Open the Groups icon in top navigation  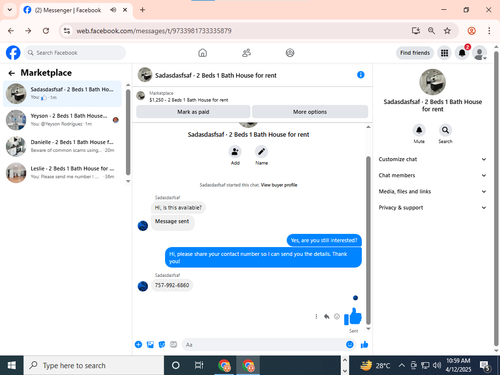(x=290, y=53)
